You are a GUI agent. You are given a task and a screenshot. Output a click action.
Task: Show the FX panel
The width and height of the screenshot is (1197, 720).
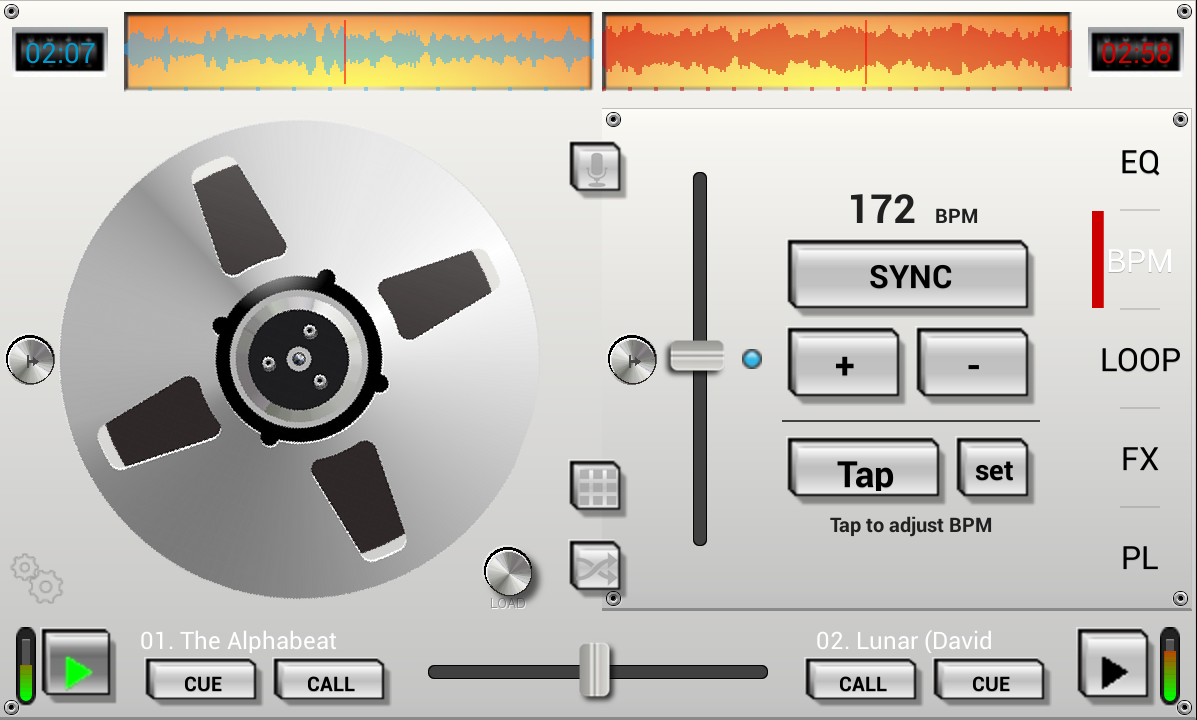click(x=1141, y=458)
